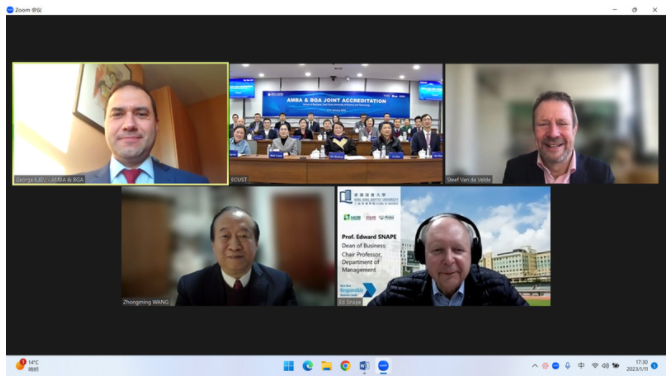
Task: Select Ed Snape's video tile
Action: click(x=444, y=246)
